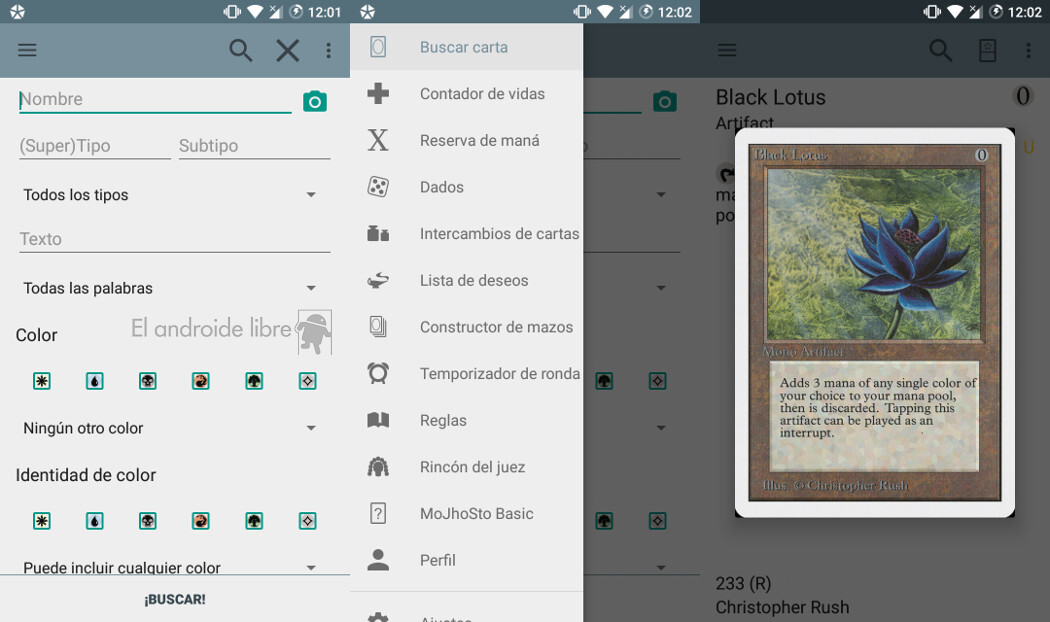The image size is (1050, 622).
Task: Toggle colorless mana in Color row
Action: [x=307, y=381]
